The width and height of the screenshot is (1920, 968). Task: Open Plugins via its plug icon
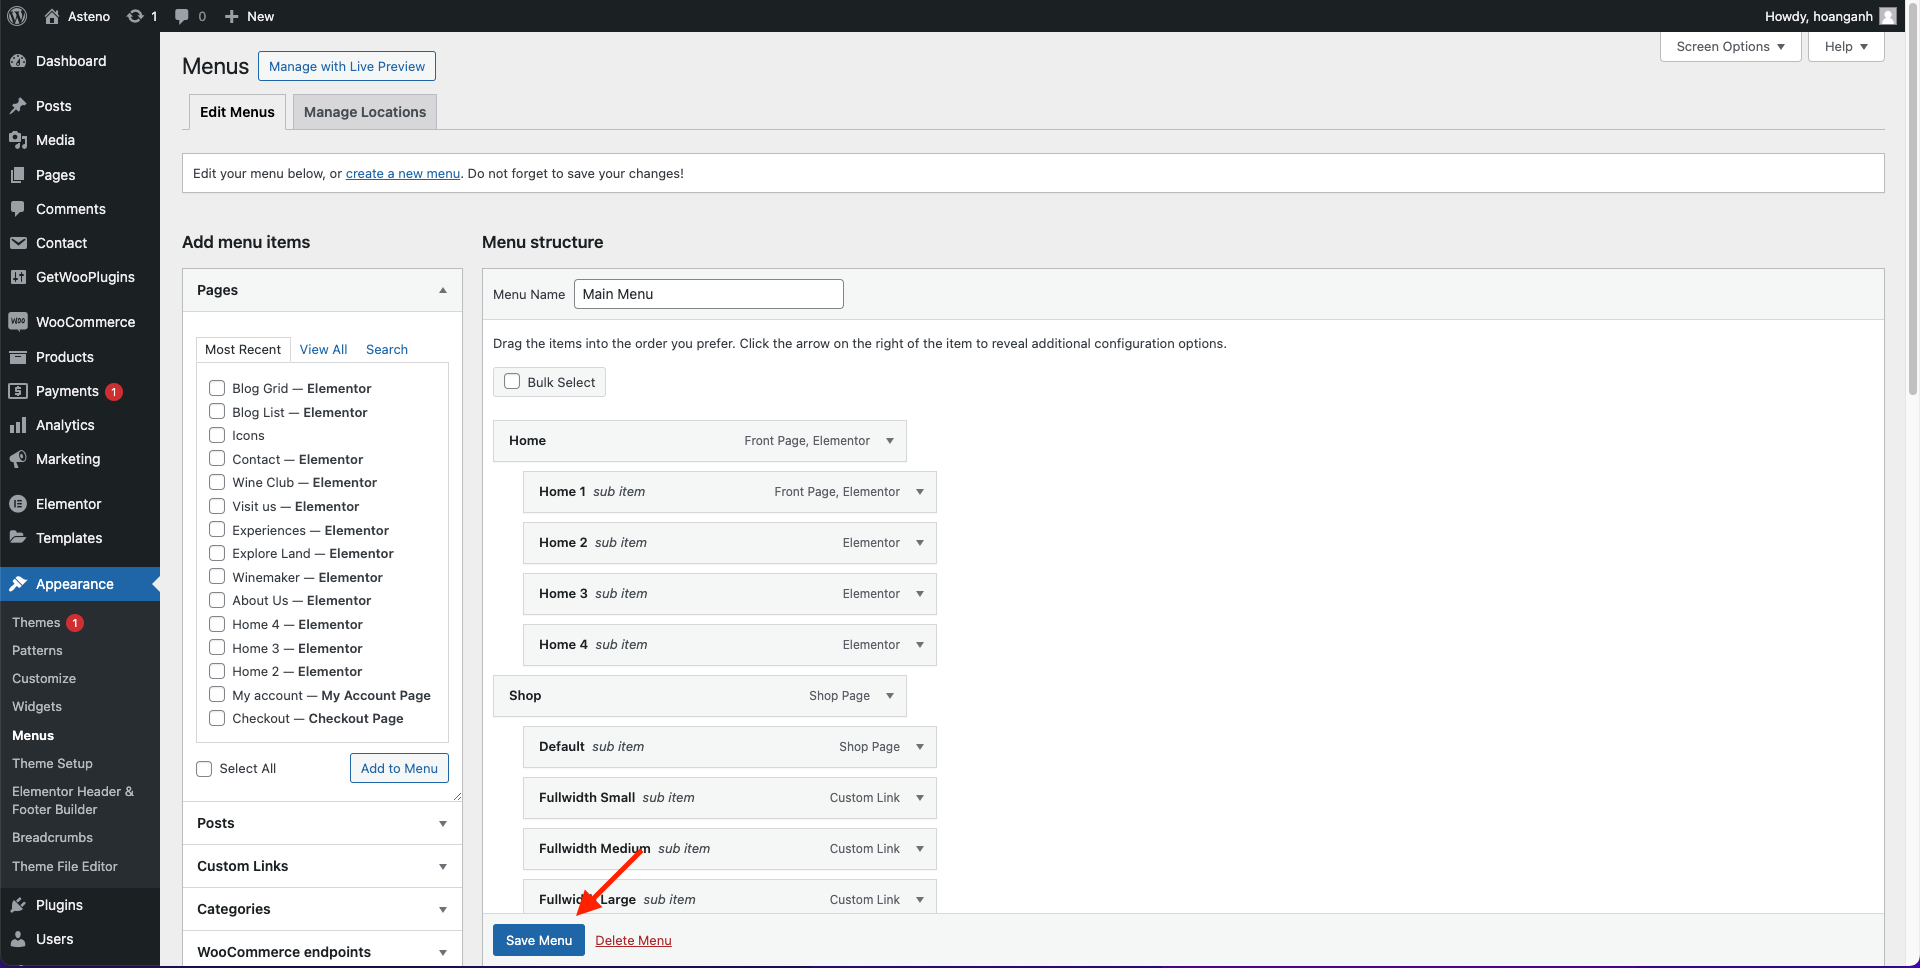[18, 905]
